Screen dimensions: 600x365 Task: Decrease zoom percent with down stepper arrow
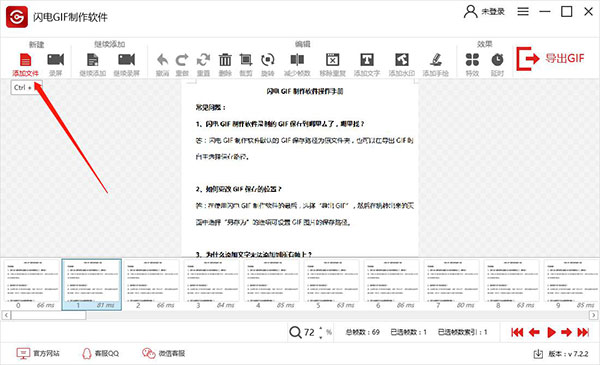(x=321, y=337)
